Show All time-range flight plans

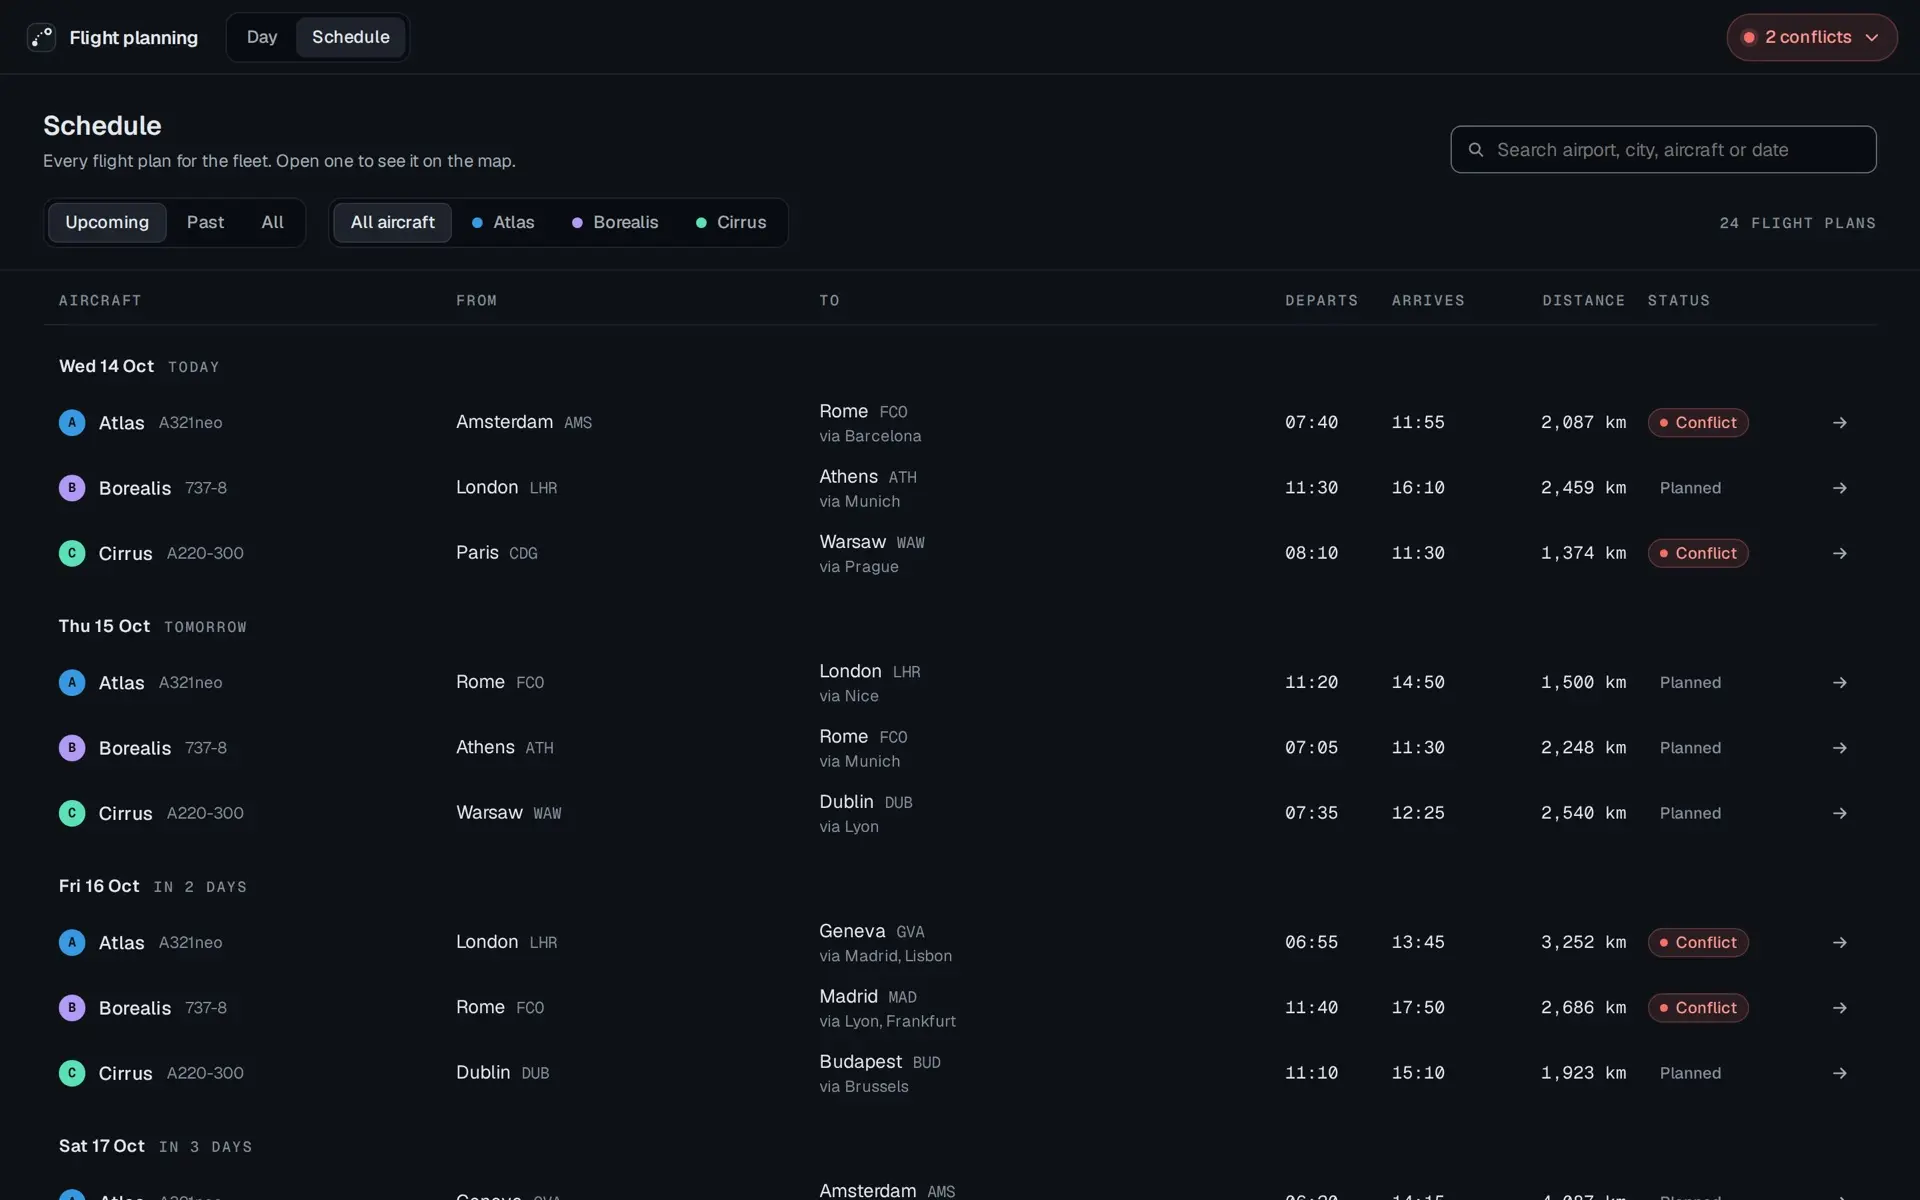coord(272,222)
